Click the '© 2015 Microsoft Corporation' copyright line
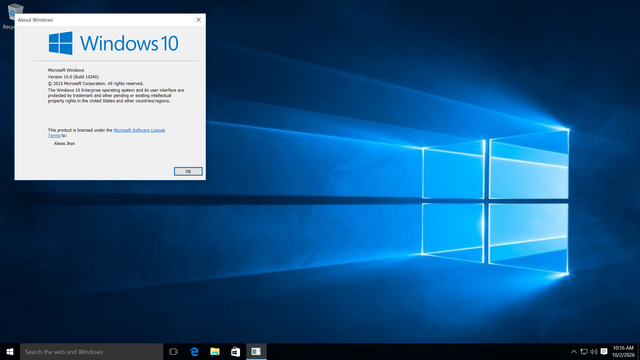This screenshot has width=640, height=360. tap(96, 83)
